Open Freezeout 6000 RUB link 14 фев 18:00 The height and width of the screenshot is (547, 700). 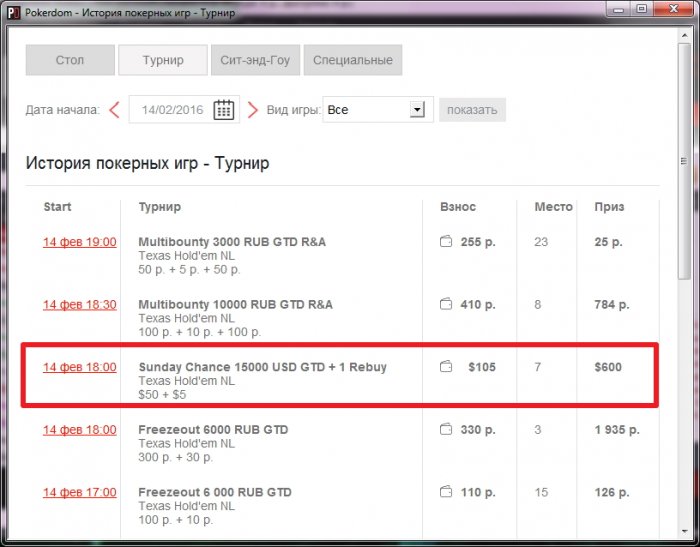(x=79, y=430)
